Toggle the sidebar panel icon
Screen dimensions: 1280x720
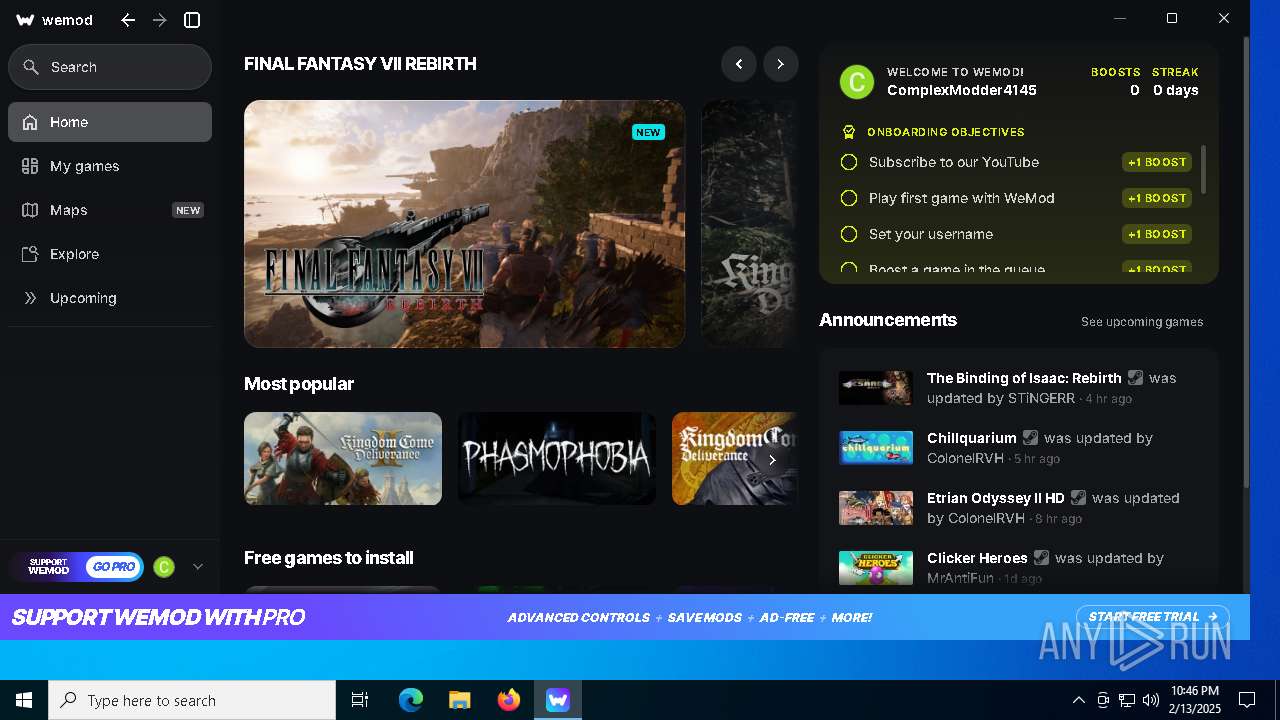point(192,20)
